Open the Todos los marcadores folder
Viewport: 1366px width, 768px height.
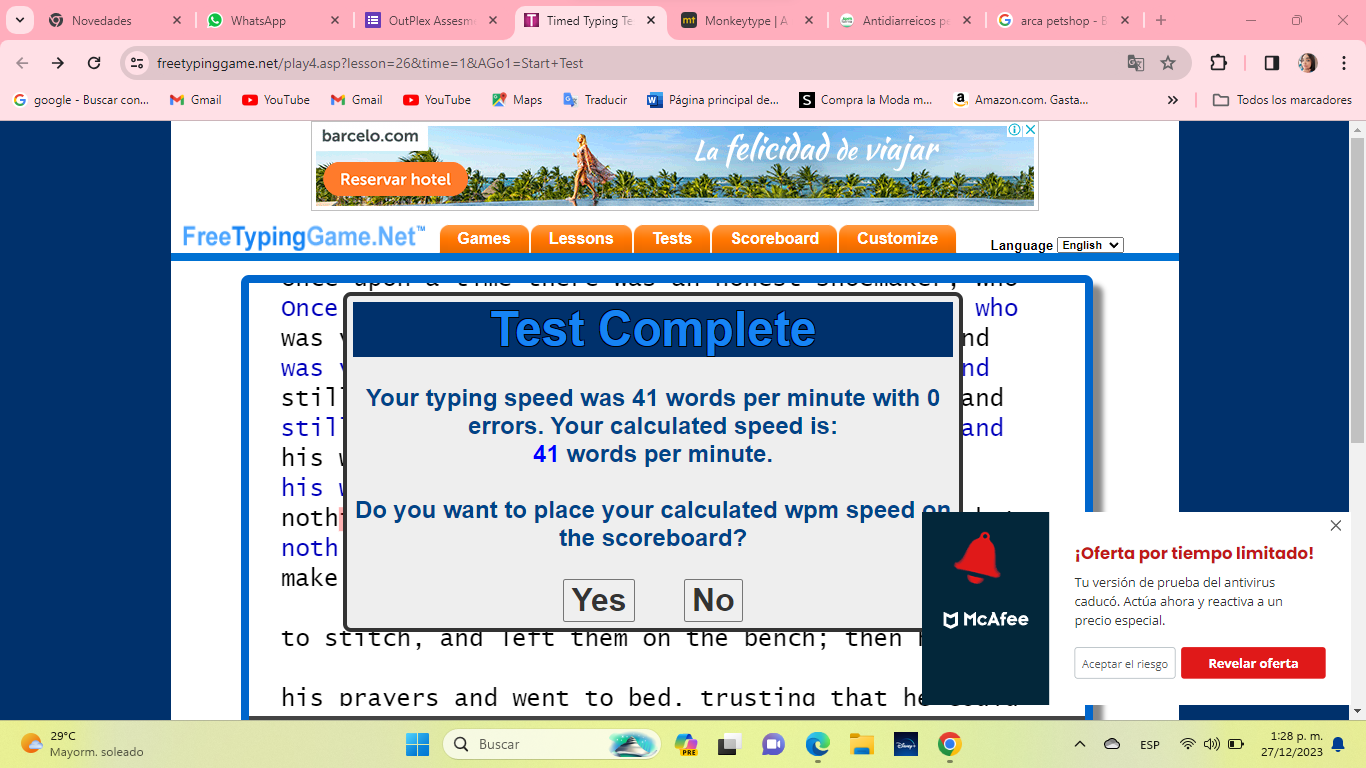coord(1282,100)
